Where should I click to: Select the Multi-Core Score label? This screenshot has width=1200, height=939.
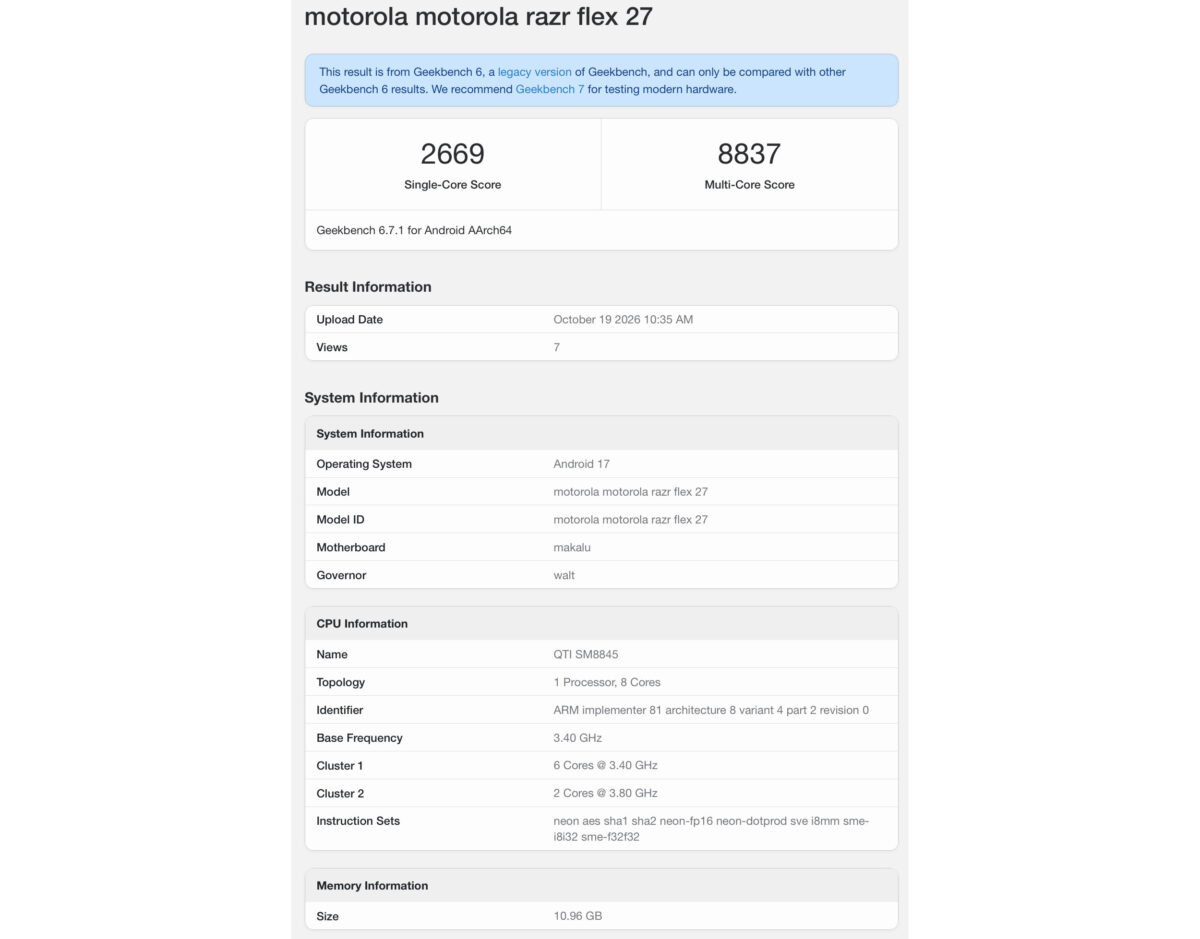pos(749,185)
